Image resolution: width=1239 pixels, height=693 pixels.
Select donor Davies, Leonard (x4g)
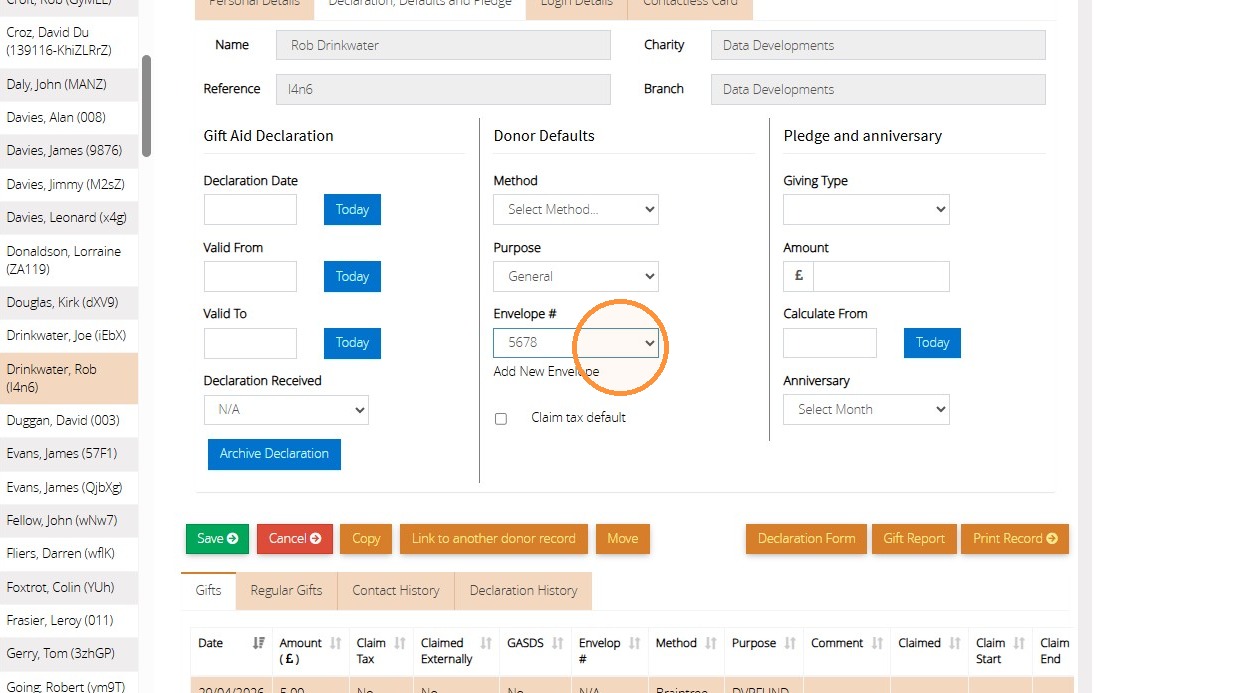(x=69, y=217)
